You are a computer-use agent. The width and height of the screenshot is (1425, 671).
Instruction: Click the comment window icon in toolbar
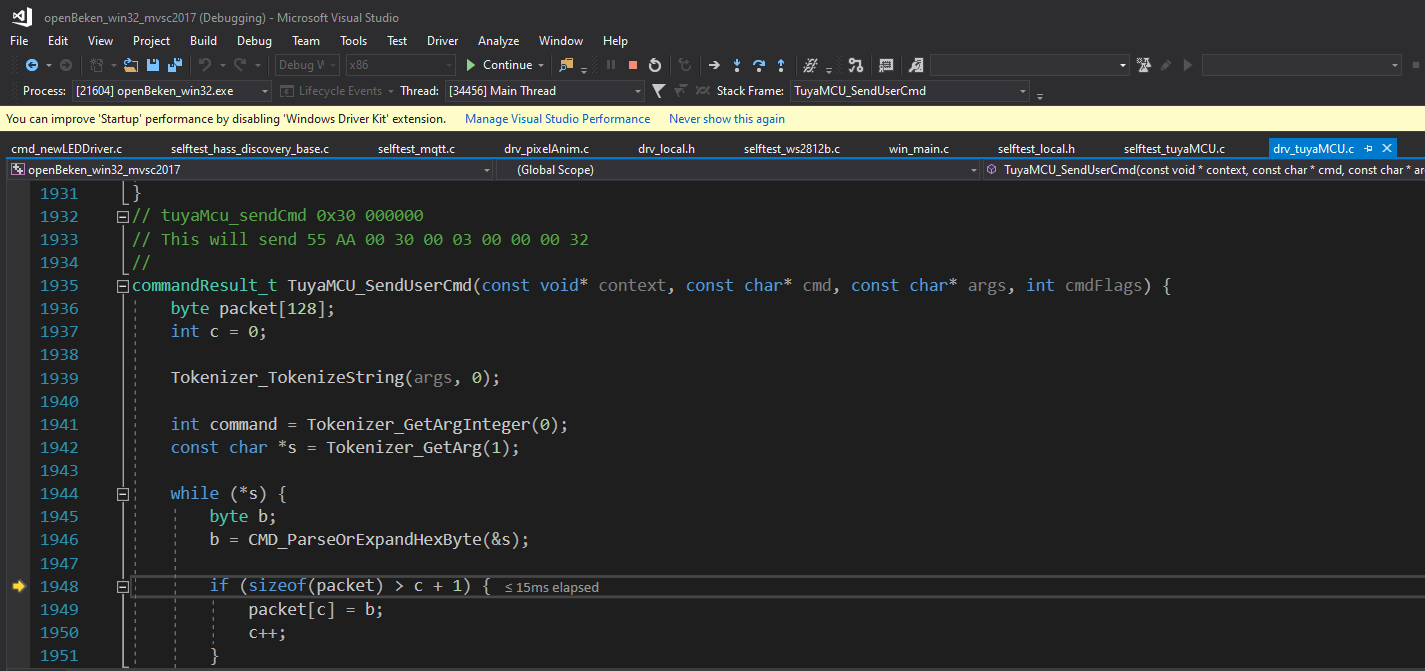pos(886,65)
